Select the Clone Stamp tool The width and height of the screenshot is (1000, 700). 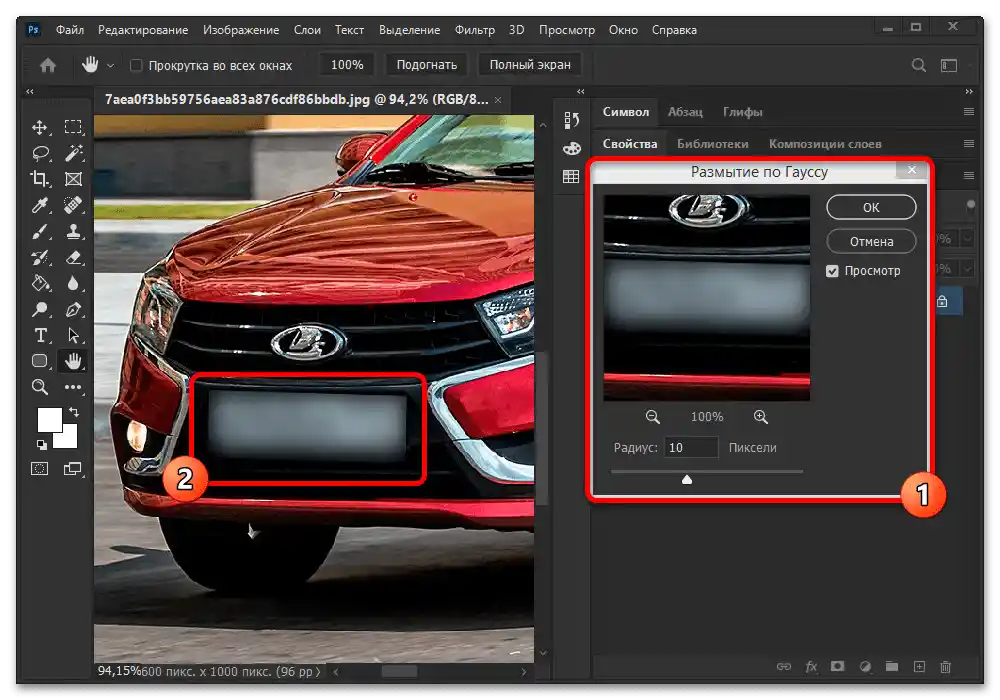[73, 231]
